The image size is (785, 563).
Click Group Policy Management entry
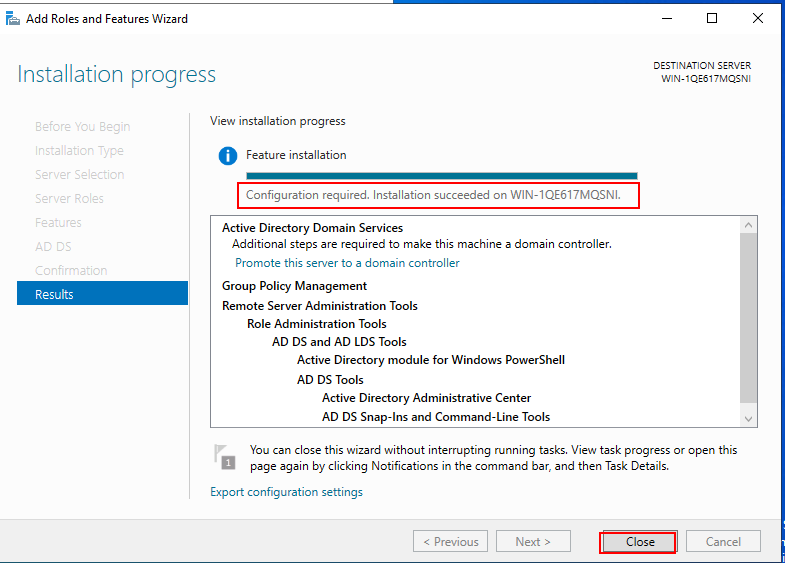[x=294, y=286]
